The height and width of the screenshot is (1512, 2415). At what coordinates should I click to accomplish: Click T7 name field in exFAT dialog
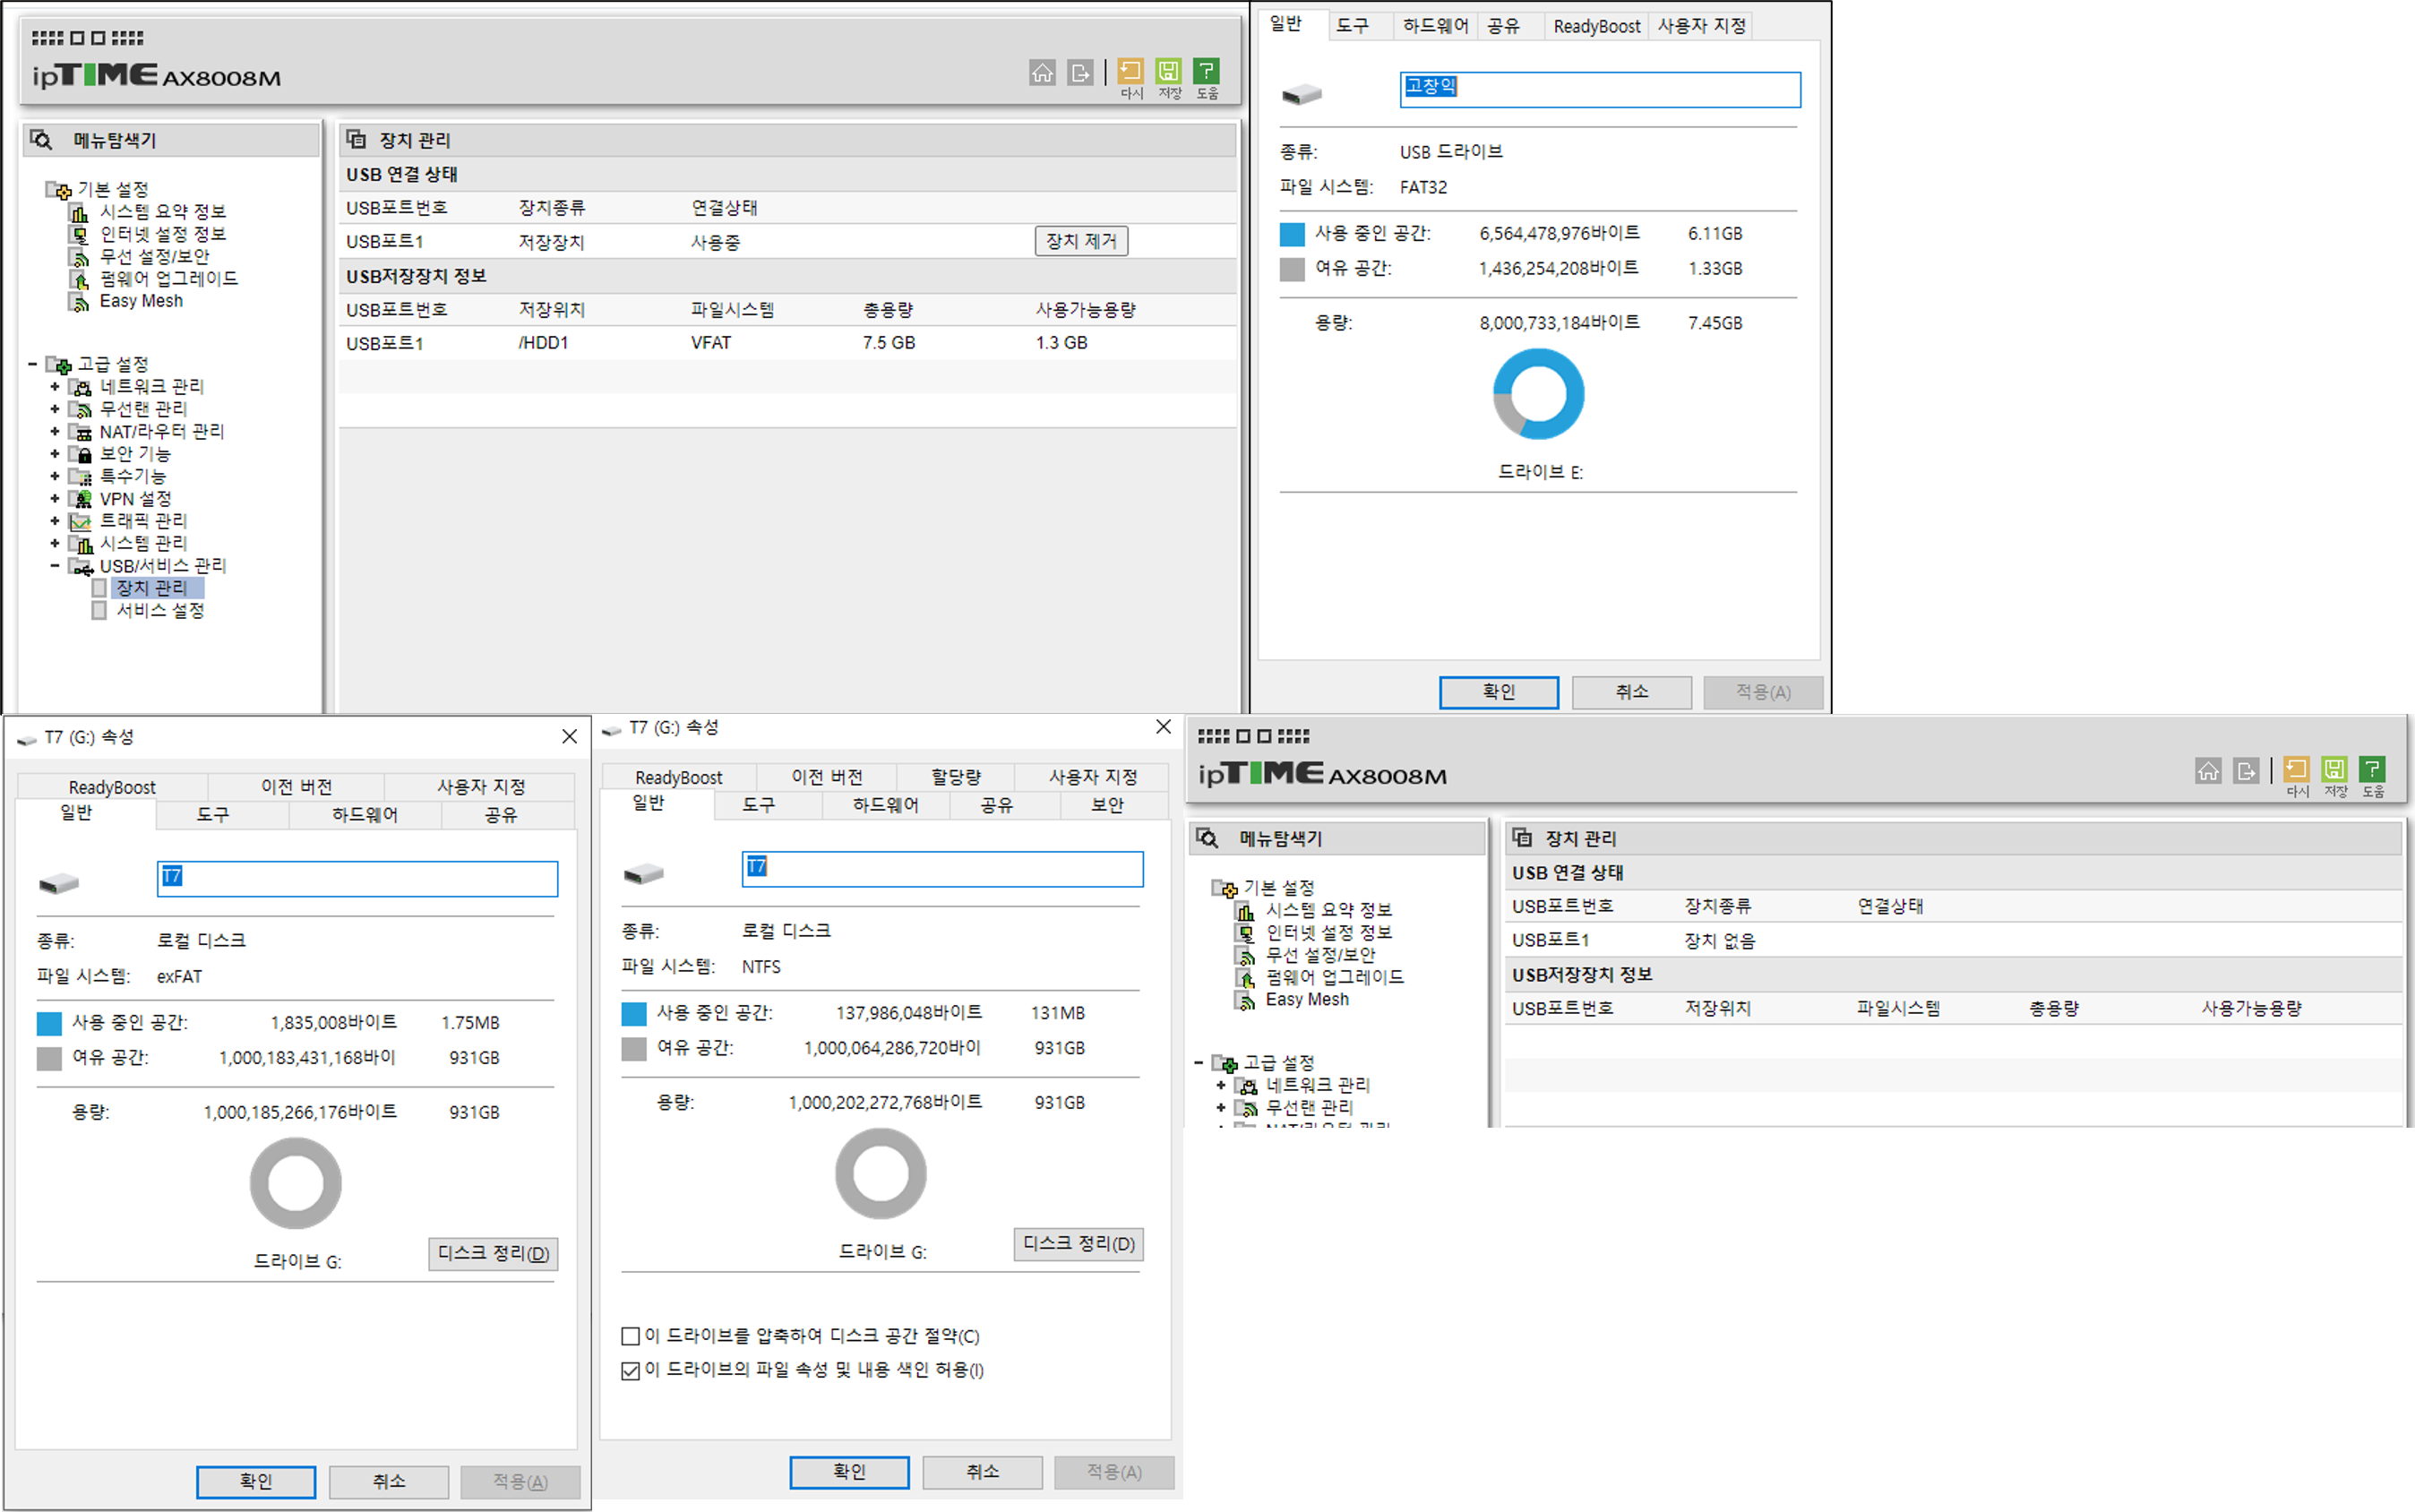coord(357,879)
